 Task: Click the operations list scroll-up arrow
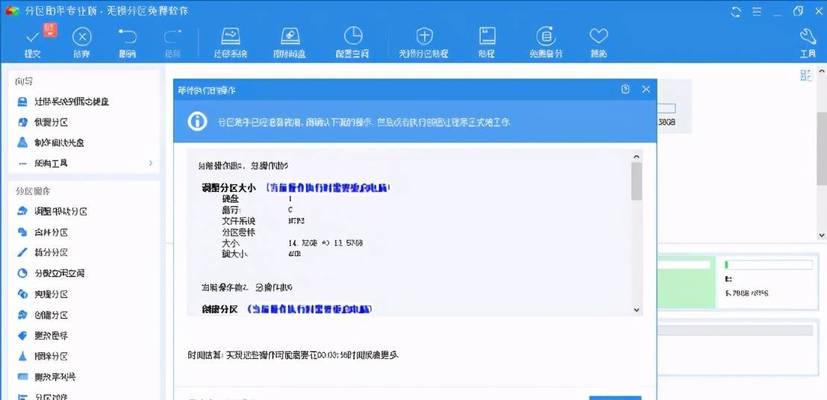637,157
